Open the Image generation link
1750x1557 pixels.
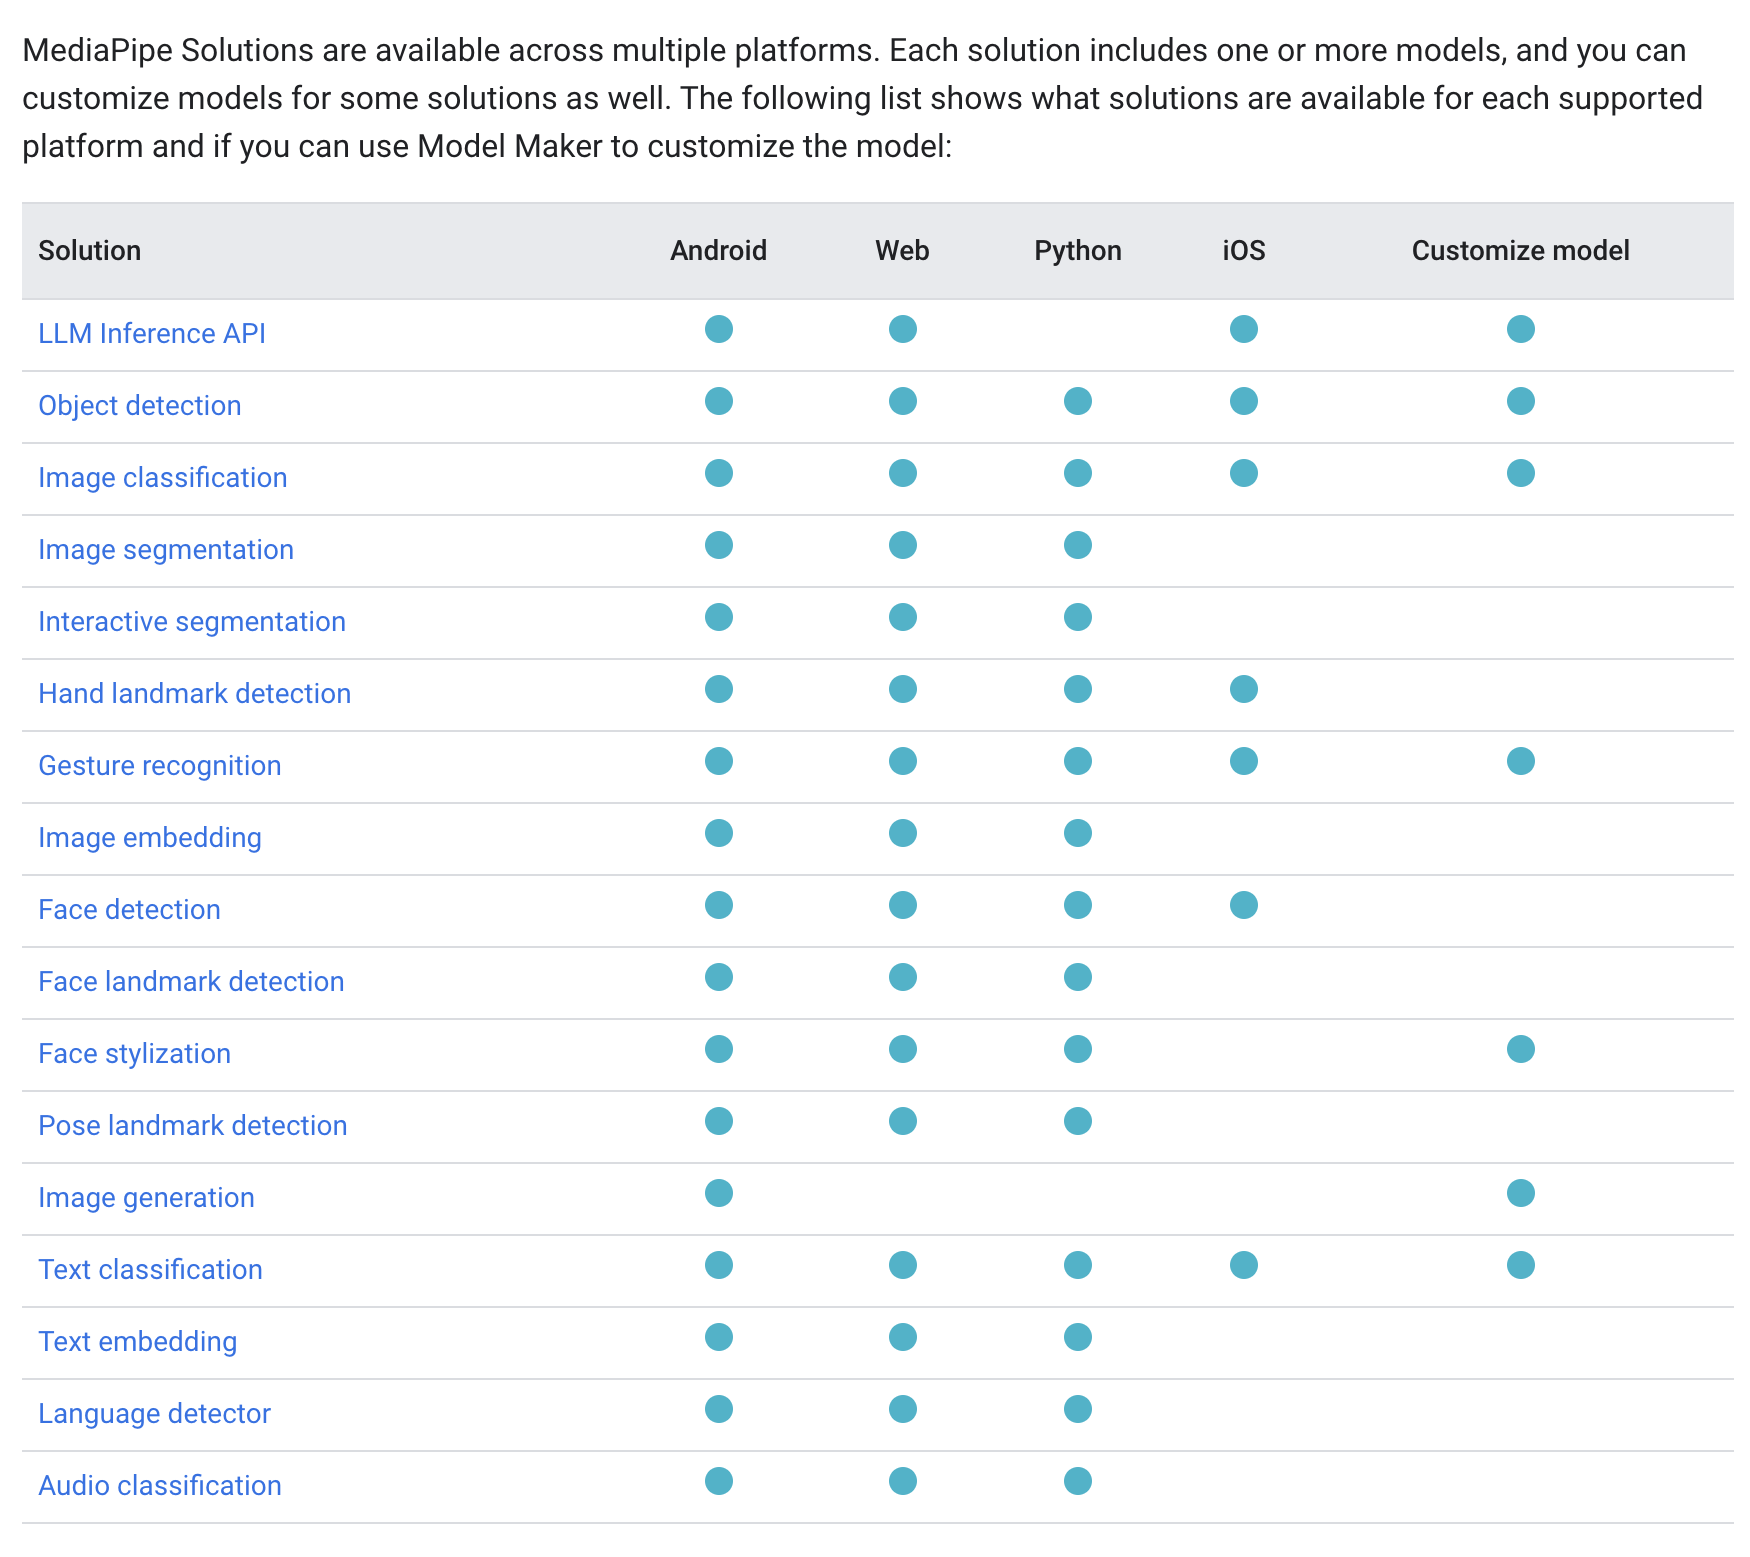click(147, 1197)
